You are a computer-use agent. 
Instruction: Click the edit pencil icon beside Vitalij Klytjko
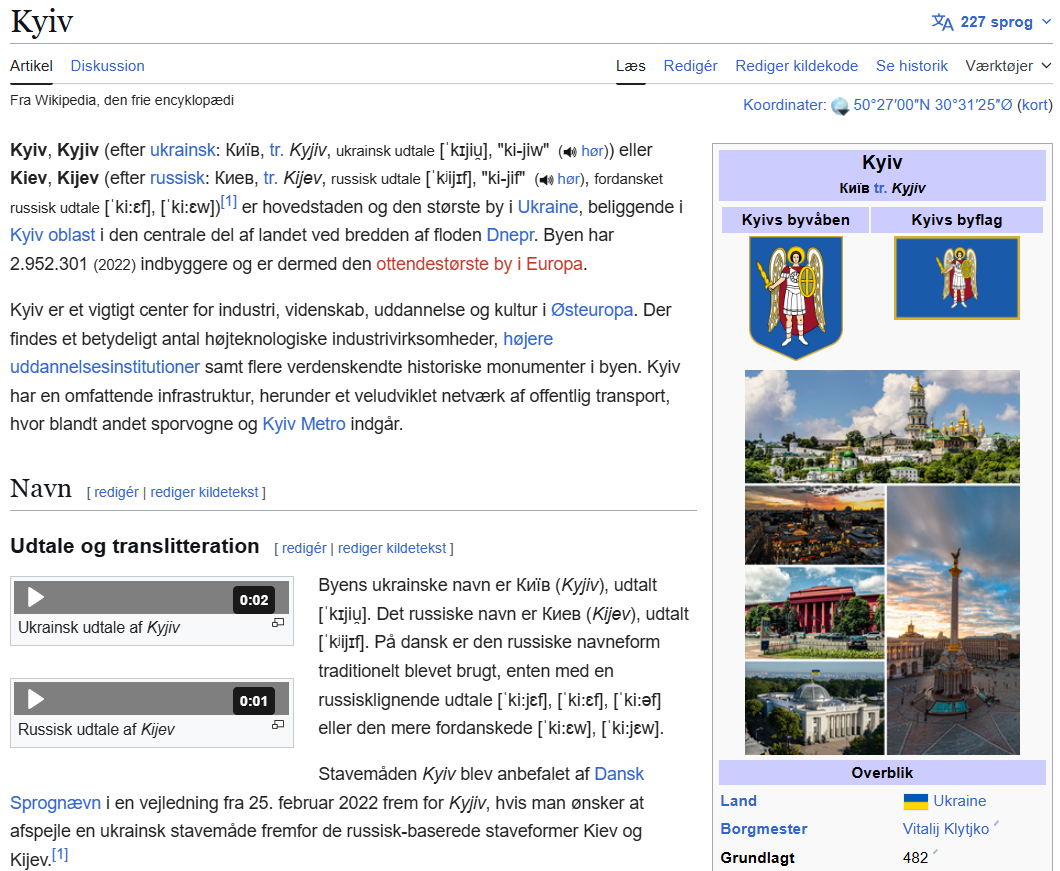pyautogui.click(x=996, y=824)
